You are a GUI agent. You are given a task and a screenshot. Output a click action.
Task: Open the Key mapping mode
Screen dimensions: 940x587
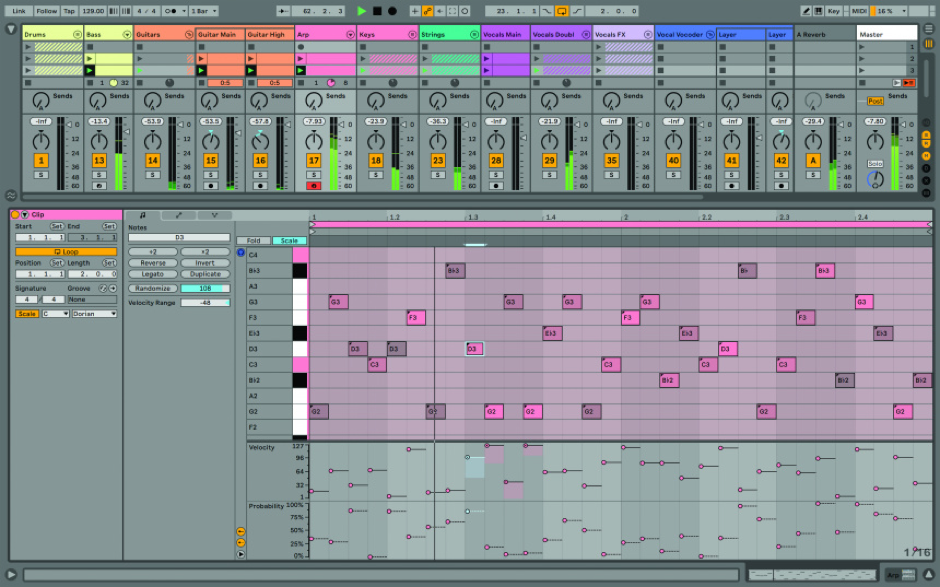pyautogui.click(x=834, y=11)
